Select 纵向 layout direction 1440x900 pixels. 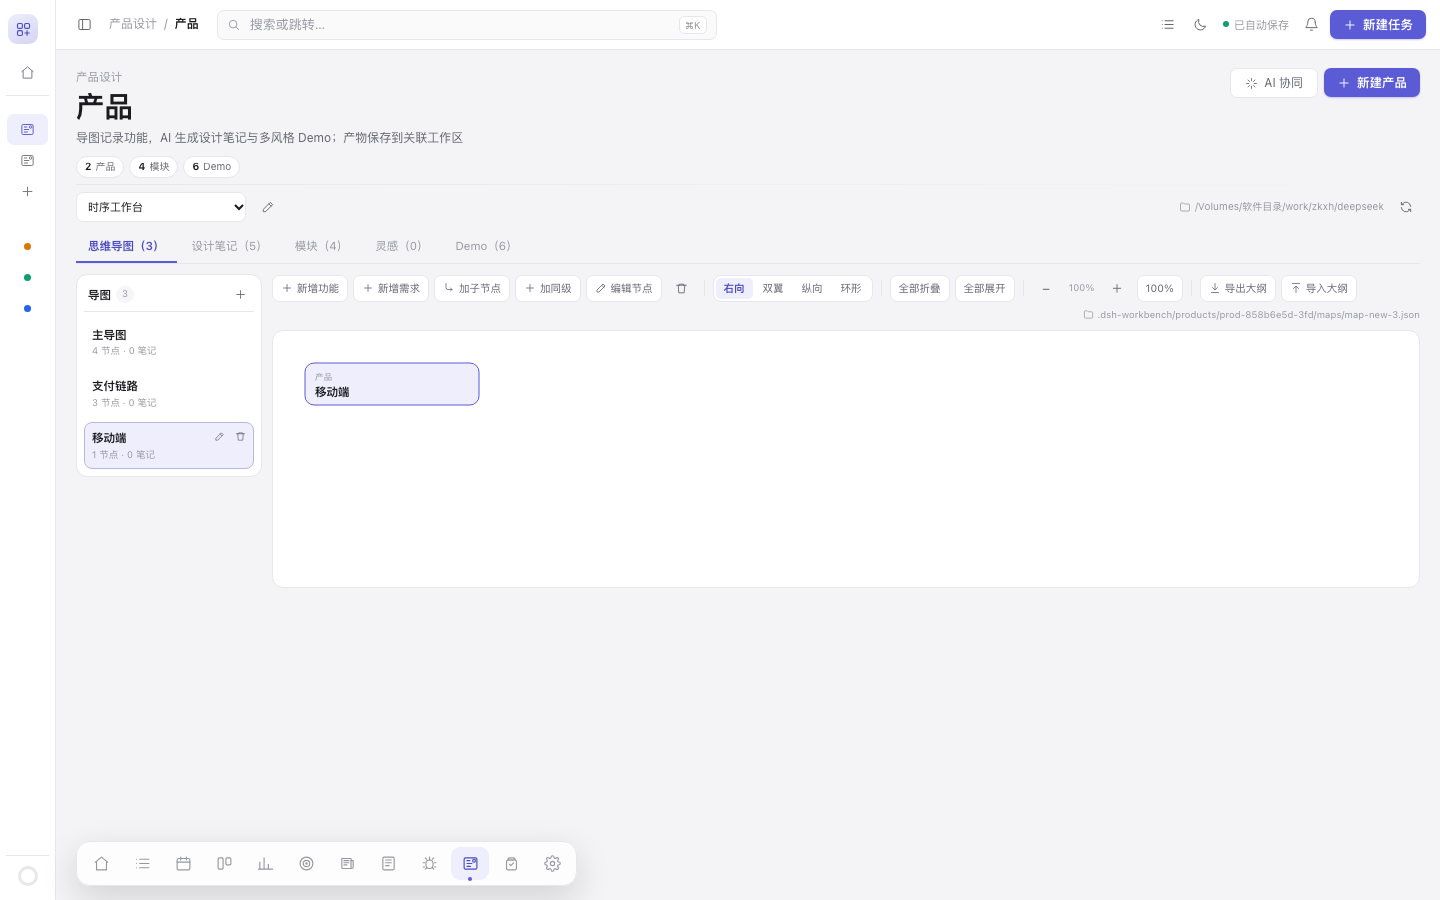(812, 288)
